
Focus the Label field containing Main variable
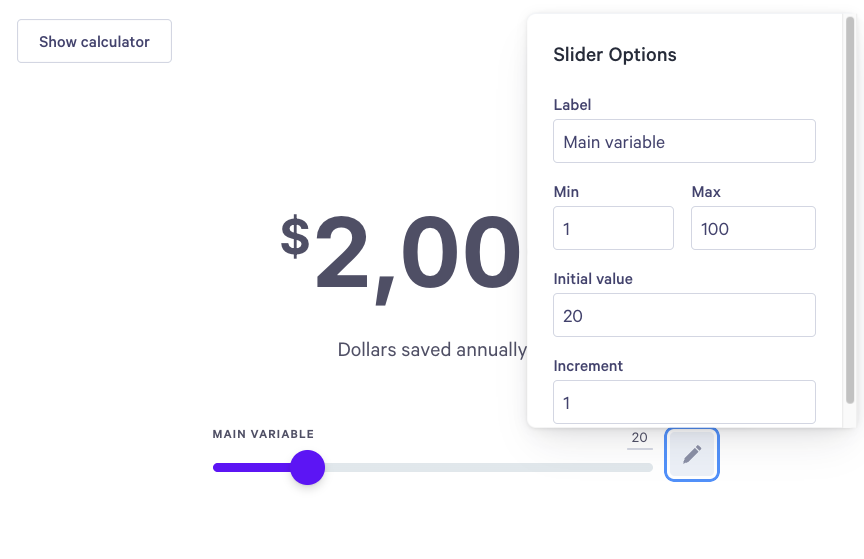tap(684, 141)
